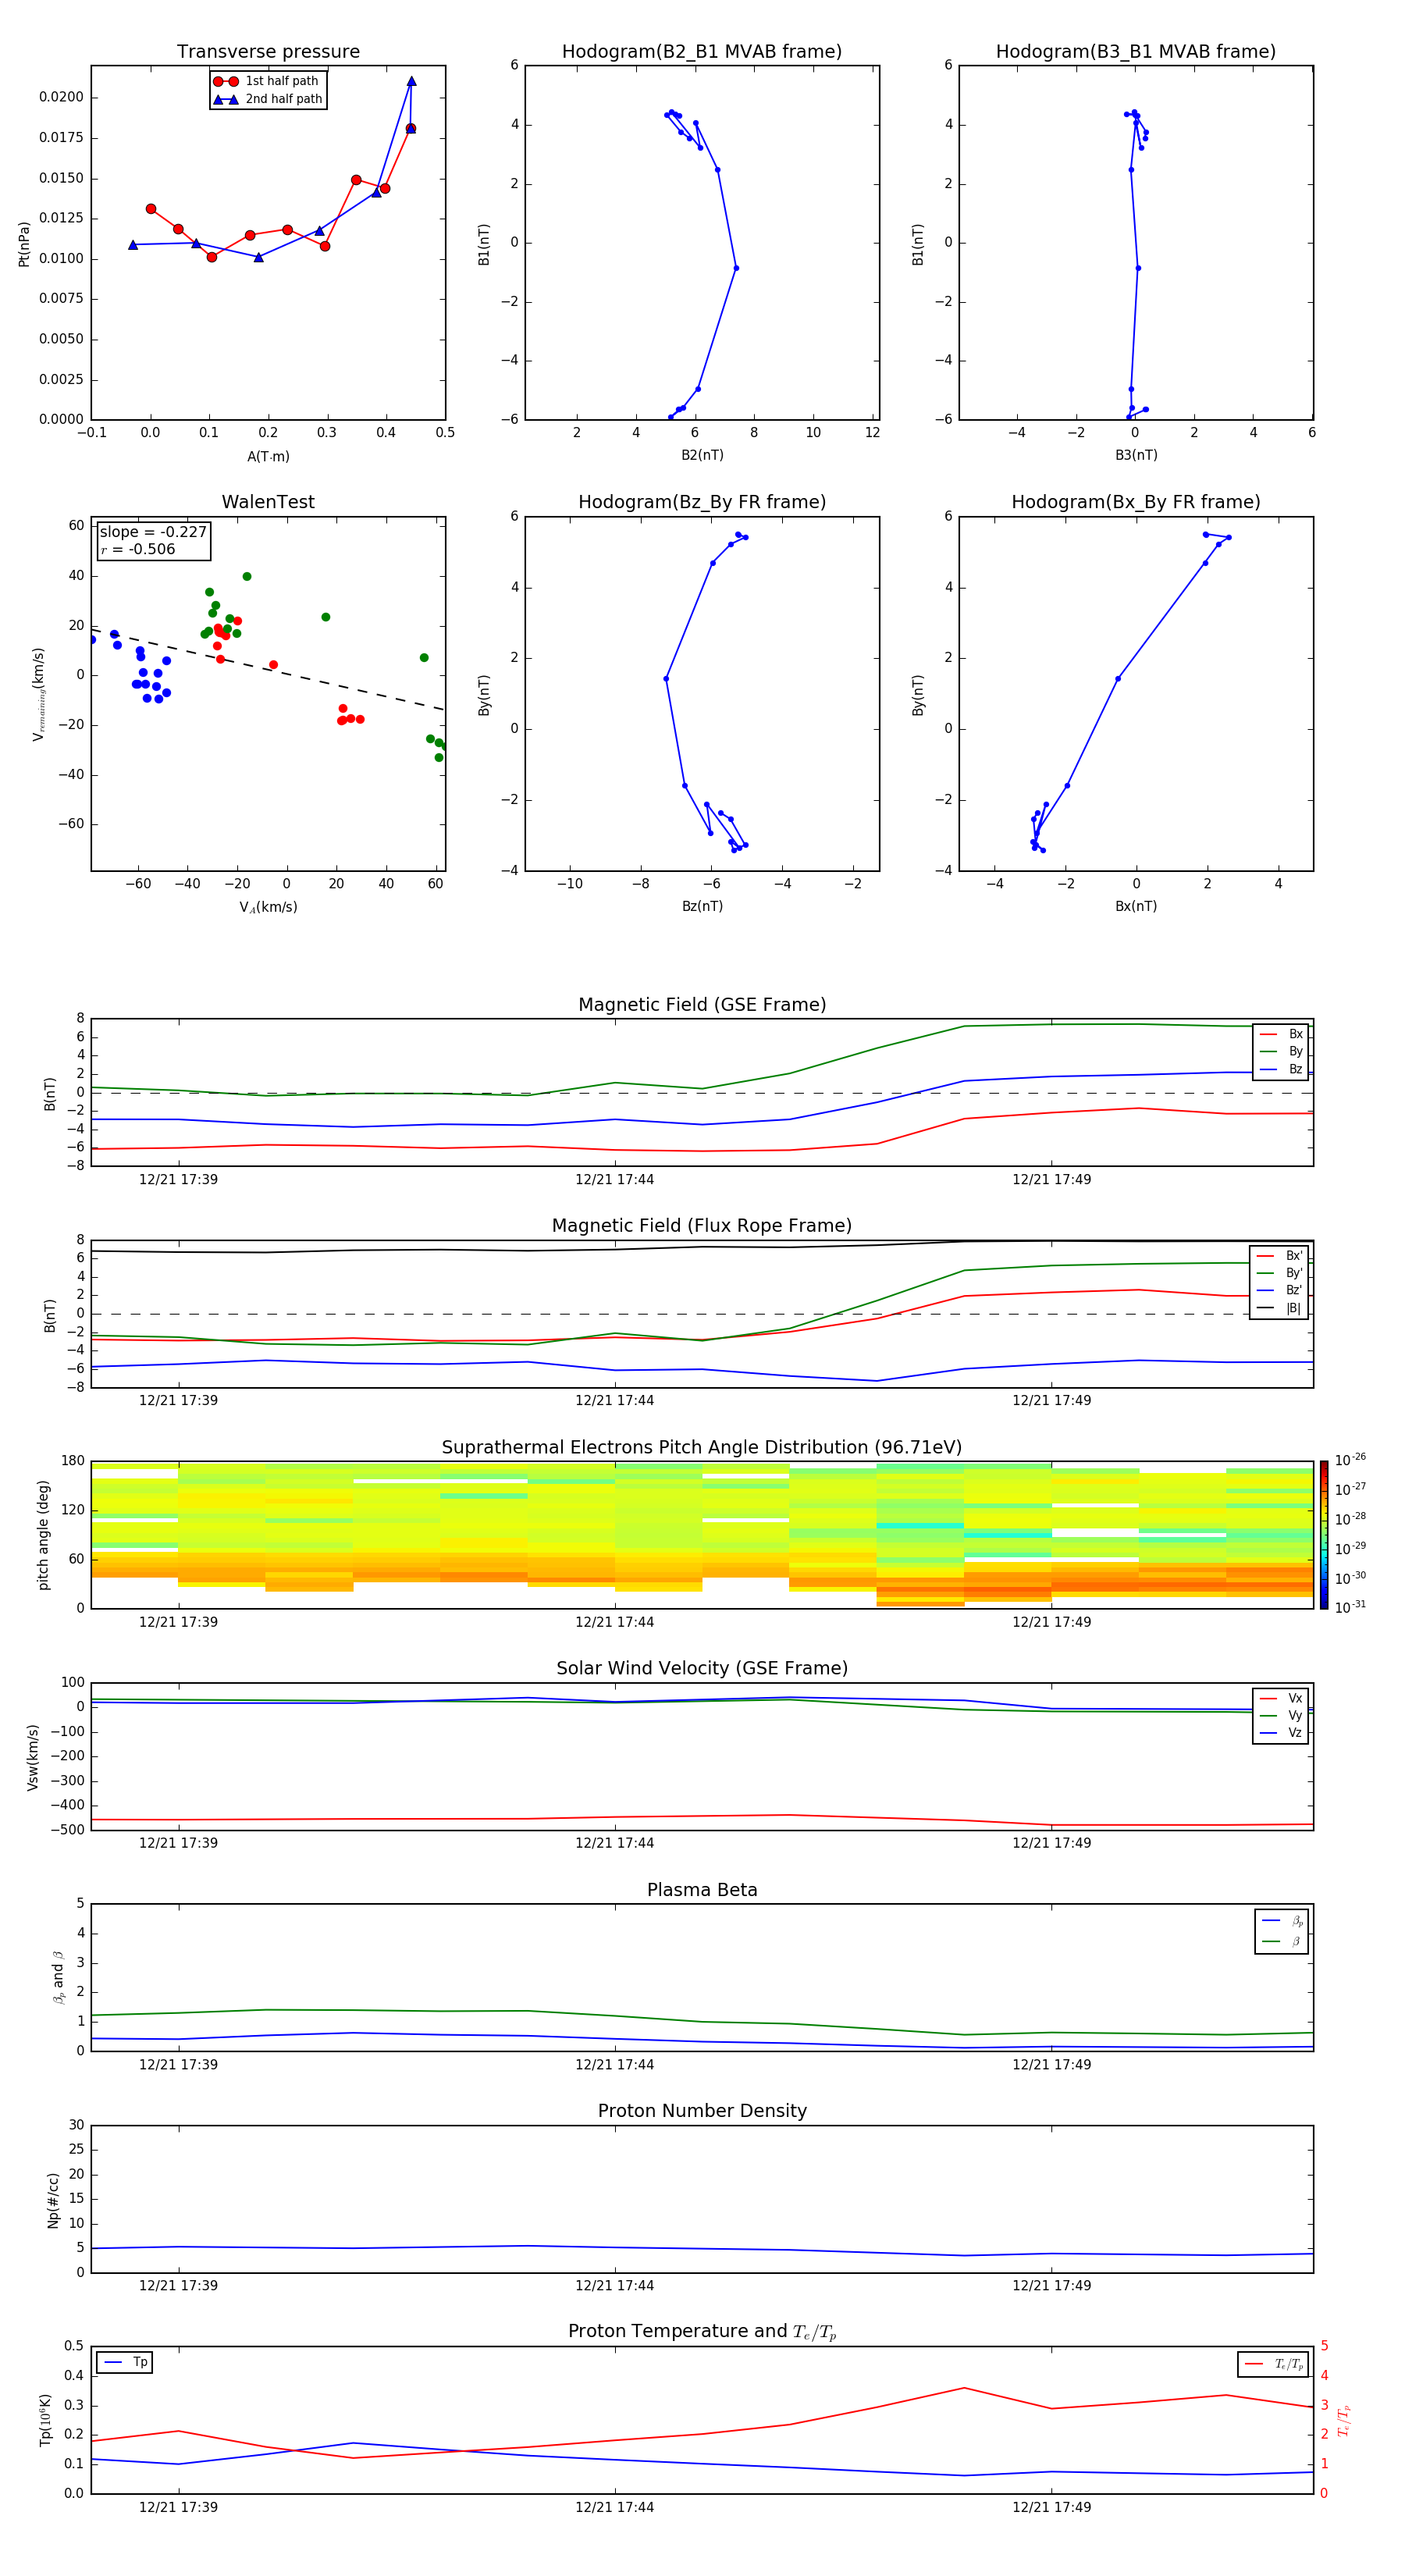This screenshot has width=1405, height=2576.
Task: Click the 'V_A(km/s)' x-axis label
Action: [268, 908]
